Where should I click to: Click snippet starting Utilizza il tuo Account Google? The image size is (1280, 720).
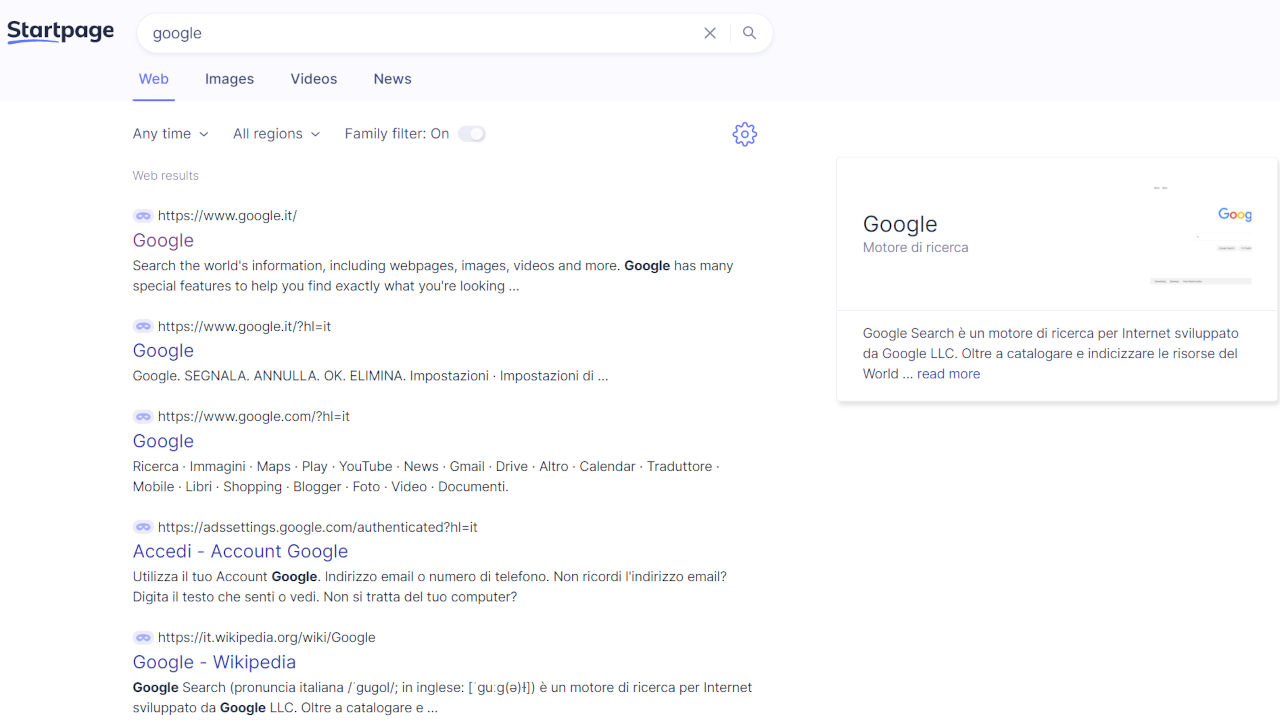click(430, 587)
